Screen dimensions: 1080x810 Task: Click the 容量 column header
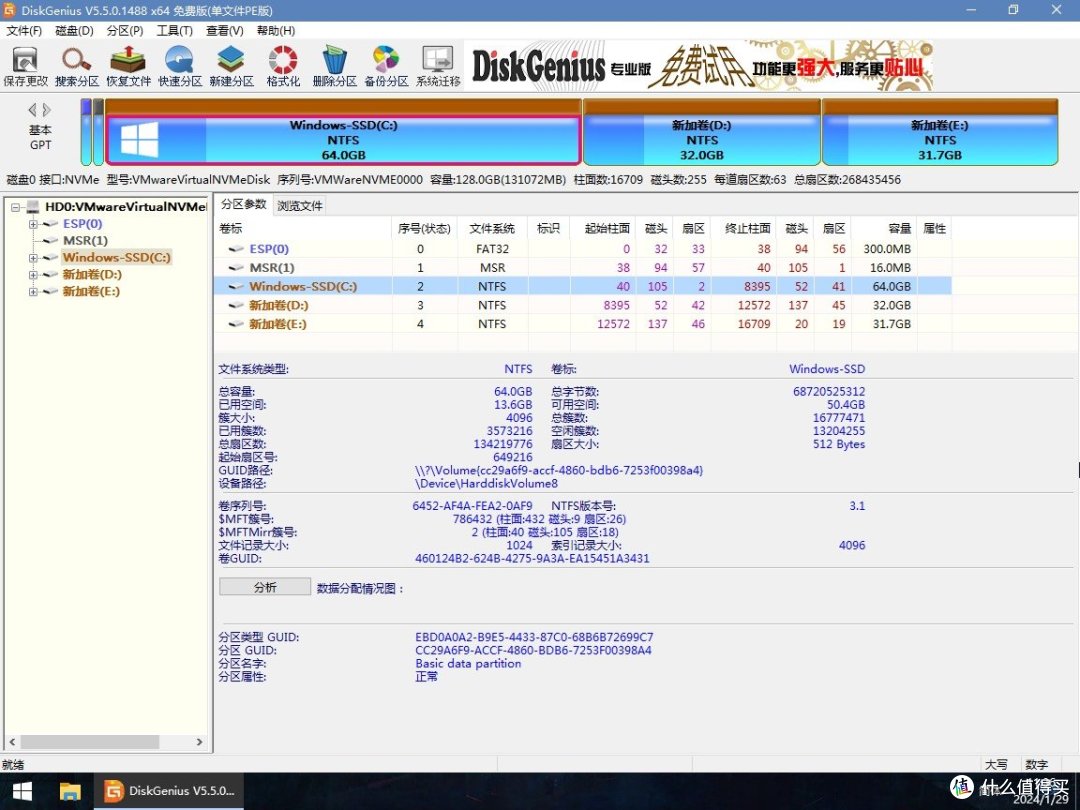click(x=884, y=229)
